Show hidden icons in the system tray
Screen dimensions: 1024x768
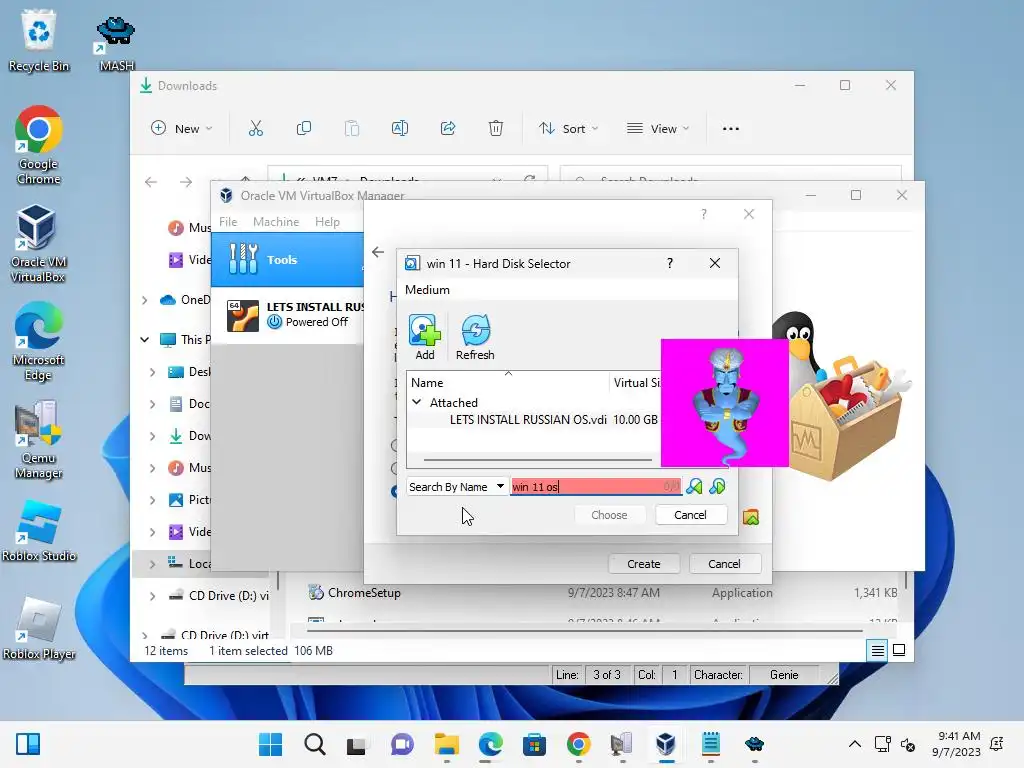point(854,744)
